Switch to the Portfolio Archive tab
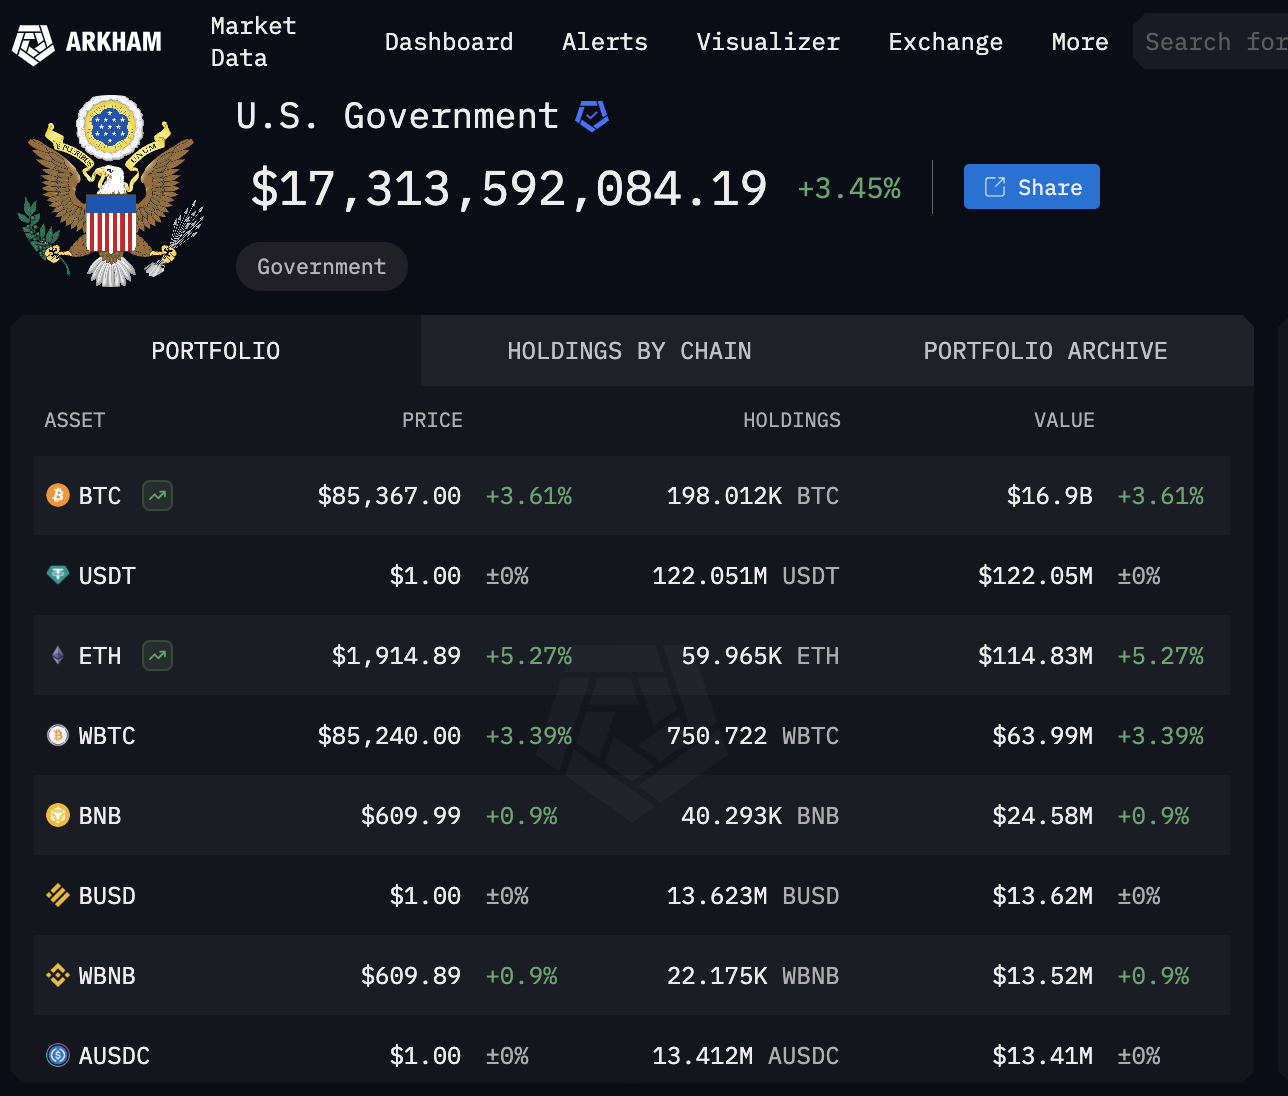Viewport: 1288px width, 1096px height. [x=1045, y=351]
